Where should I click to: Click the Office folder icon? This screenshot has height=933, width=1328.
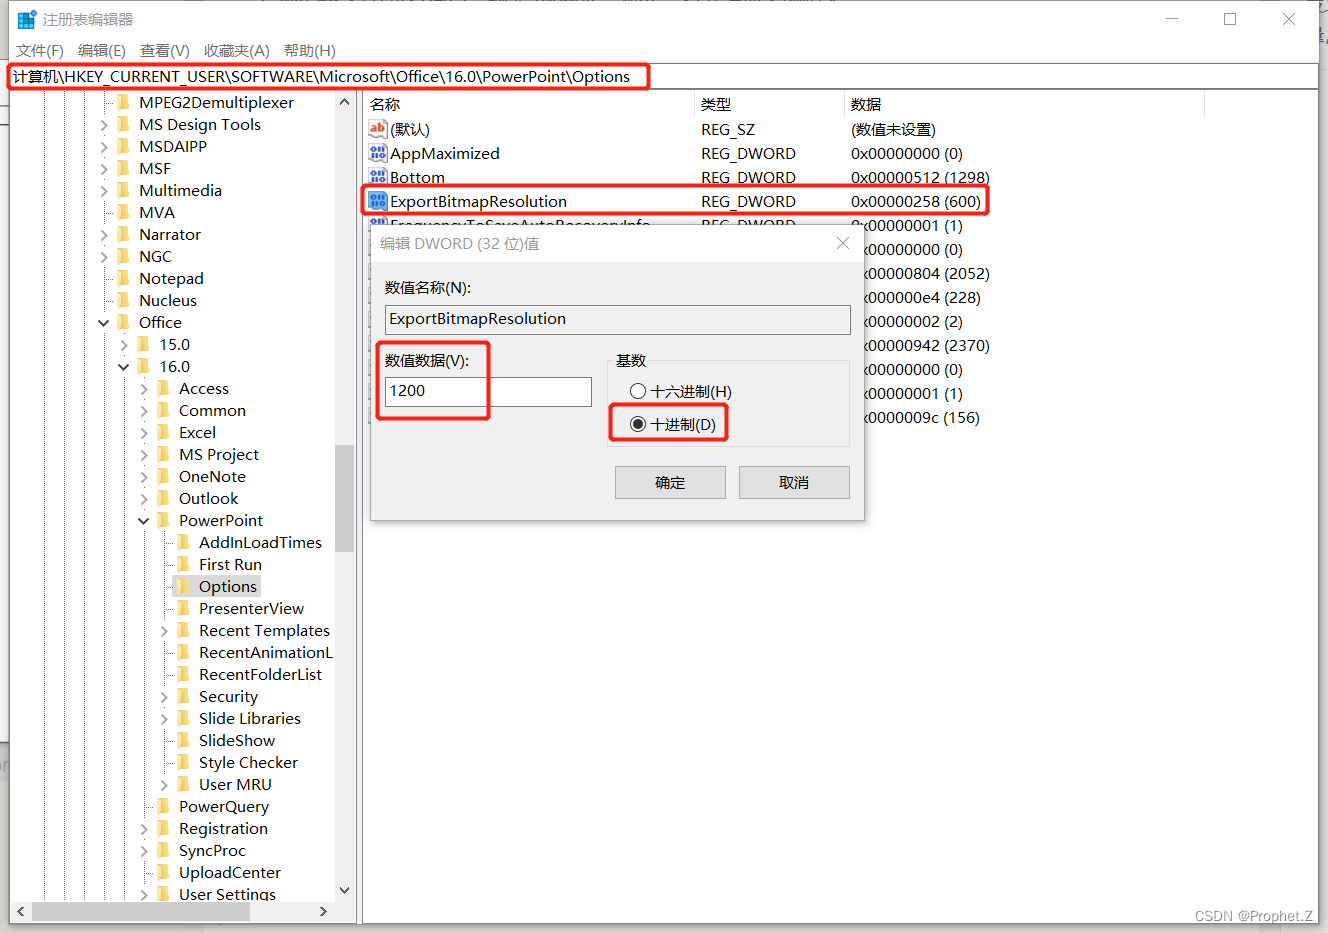tap(123, 322)
